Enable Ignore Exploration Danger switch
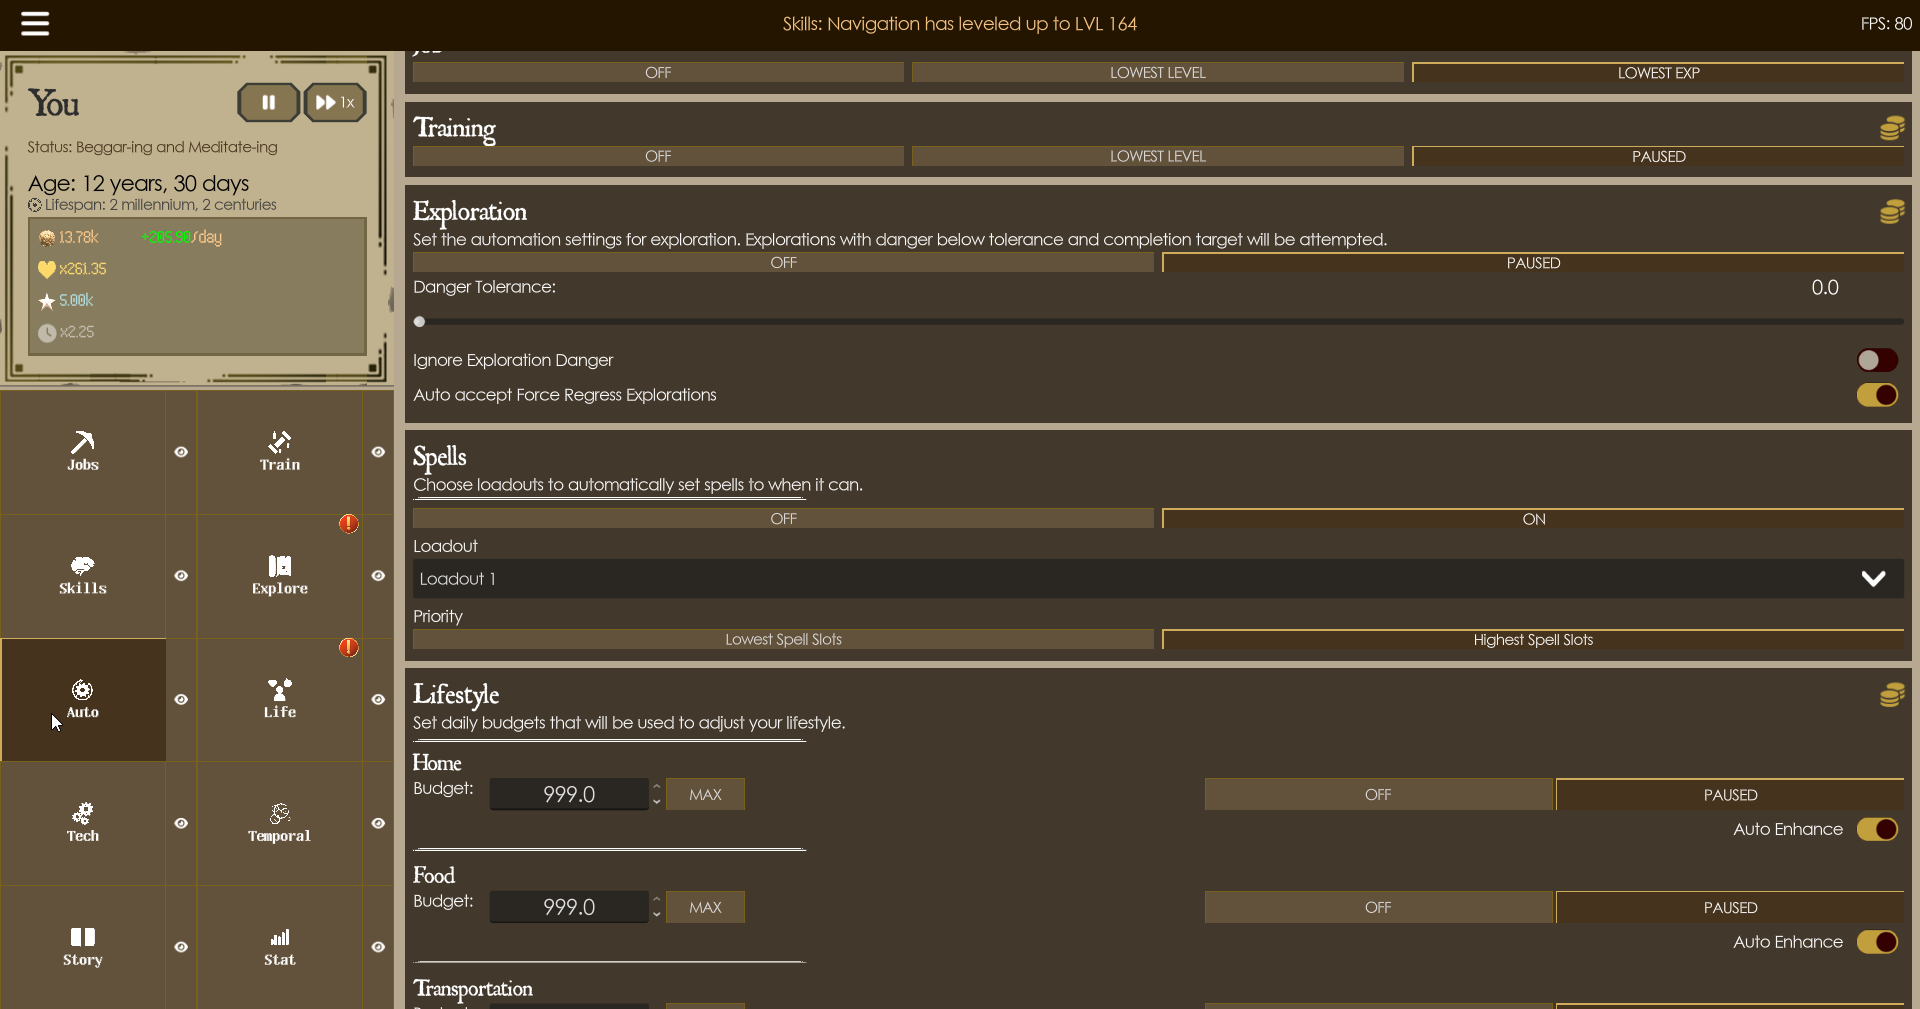This screenshot has height=1009, width=1920. pyautogui.click(x=1877, y=360)
